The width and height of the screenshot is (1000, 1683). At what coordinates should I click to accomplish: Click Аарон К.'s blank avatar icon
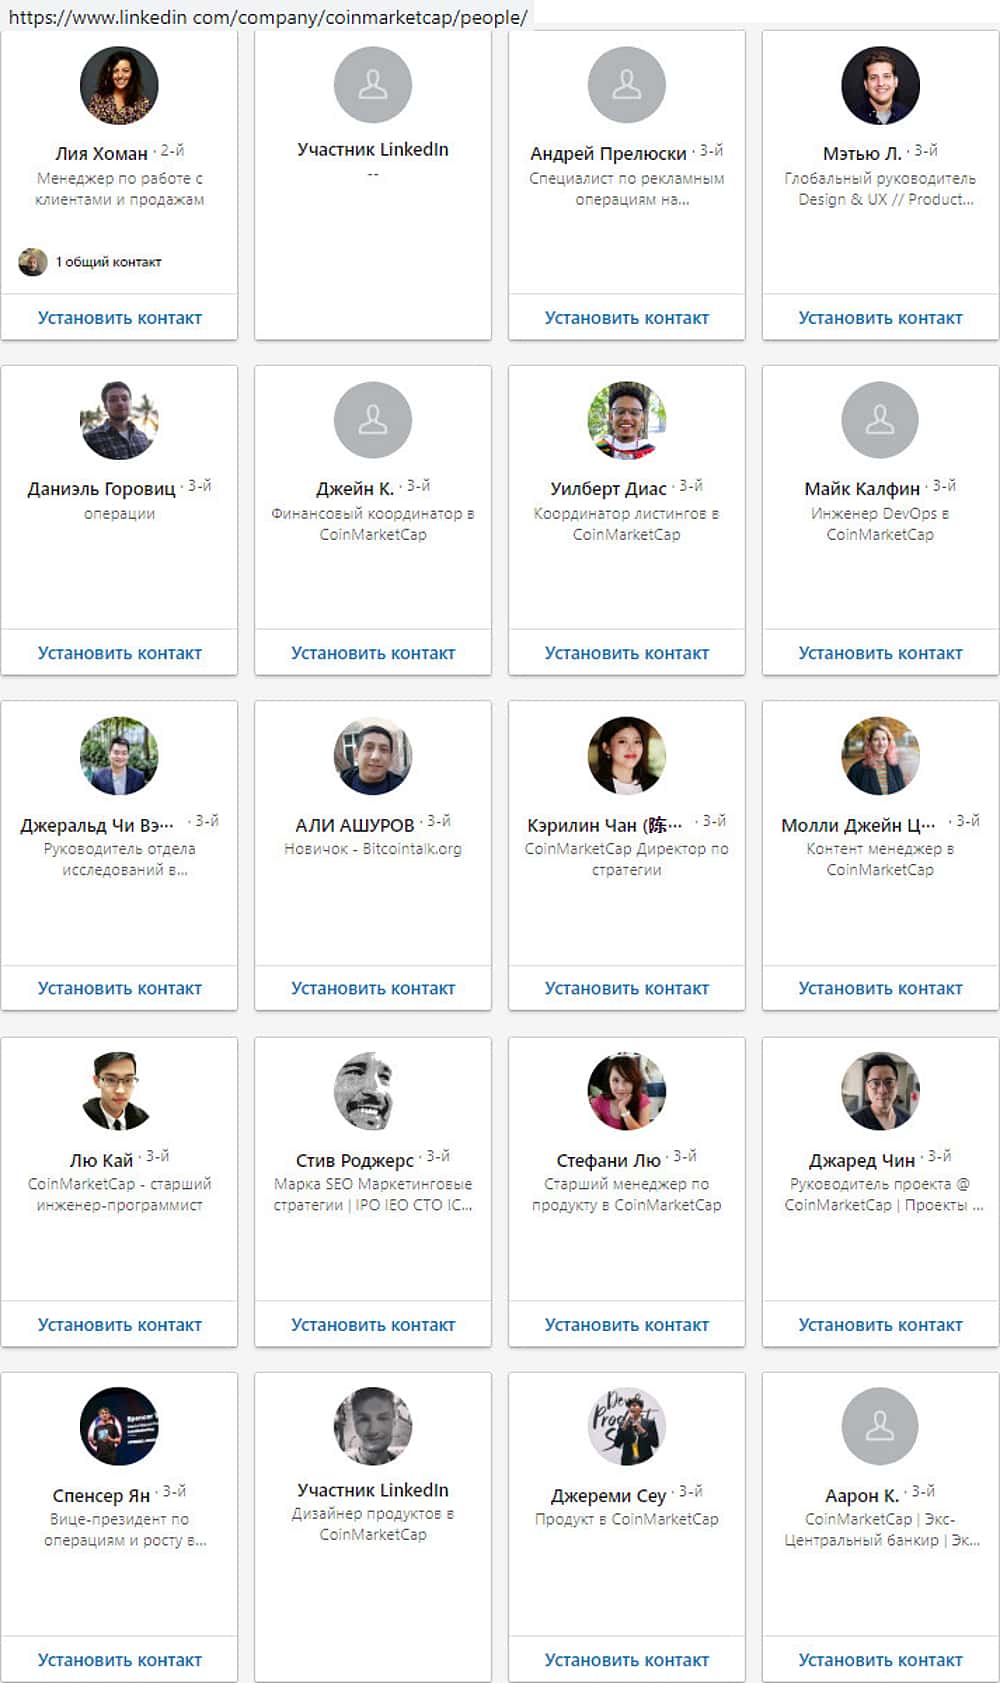coord(880,1426)
